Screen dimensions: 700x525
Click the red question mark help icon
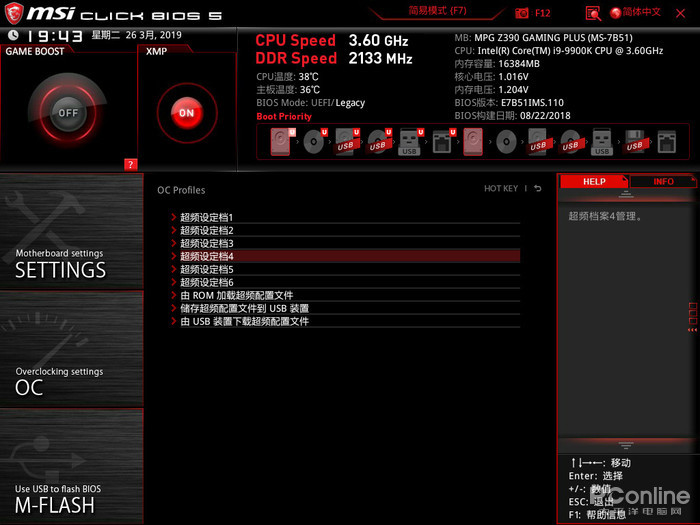pos(130,164)
